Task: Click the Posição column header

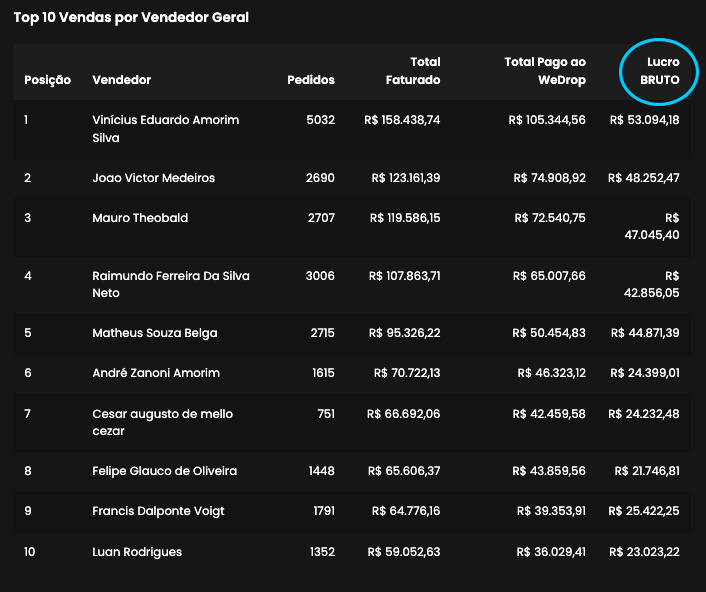Action: click(x=47, y=80)
